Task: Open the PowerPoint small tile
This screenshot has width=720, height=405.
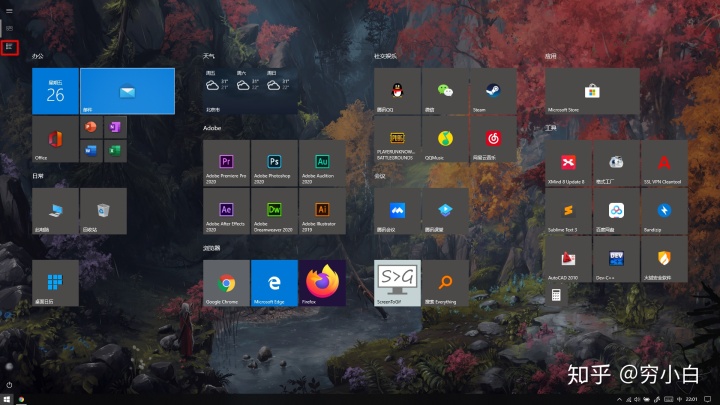Action: click(x=91, y=127)
